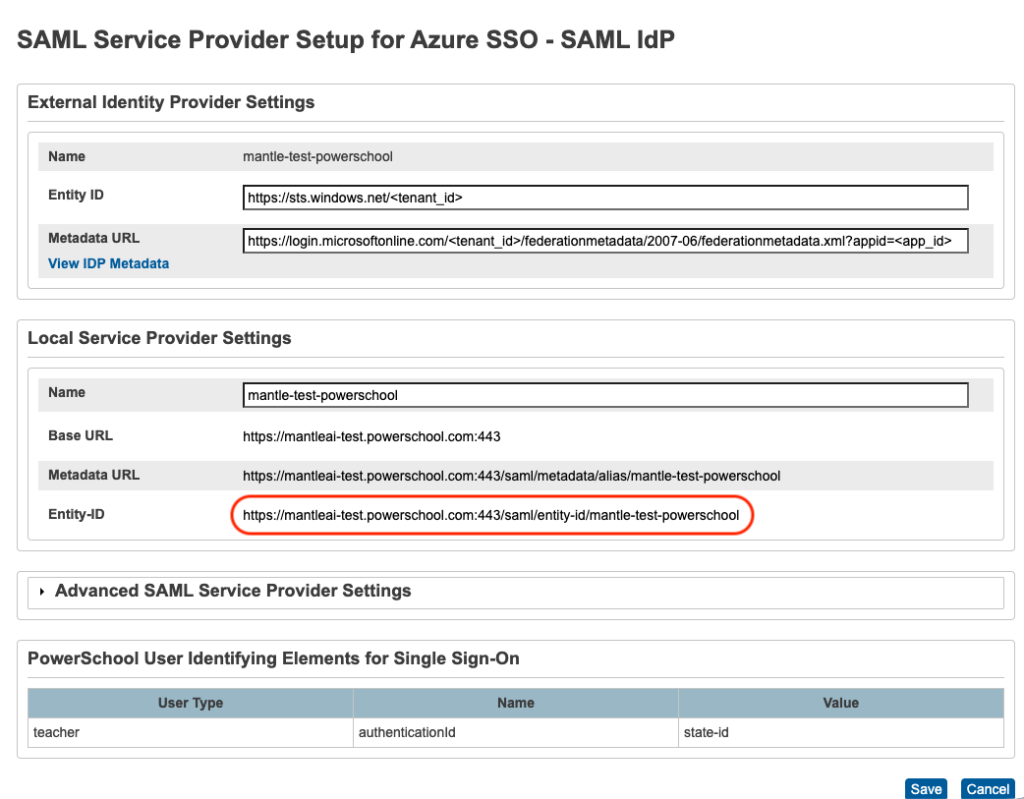The width and height of the screenshot is (1024, 799).
Task: Expand Advanced SAML Service Provider Settings triangle
Action: (x=42, y=592)
